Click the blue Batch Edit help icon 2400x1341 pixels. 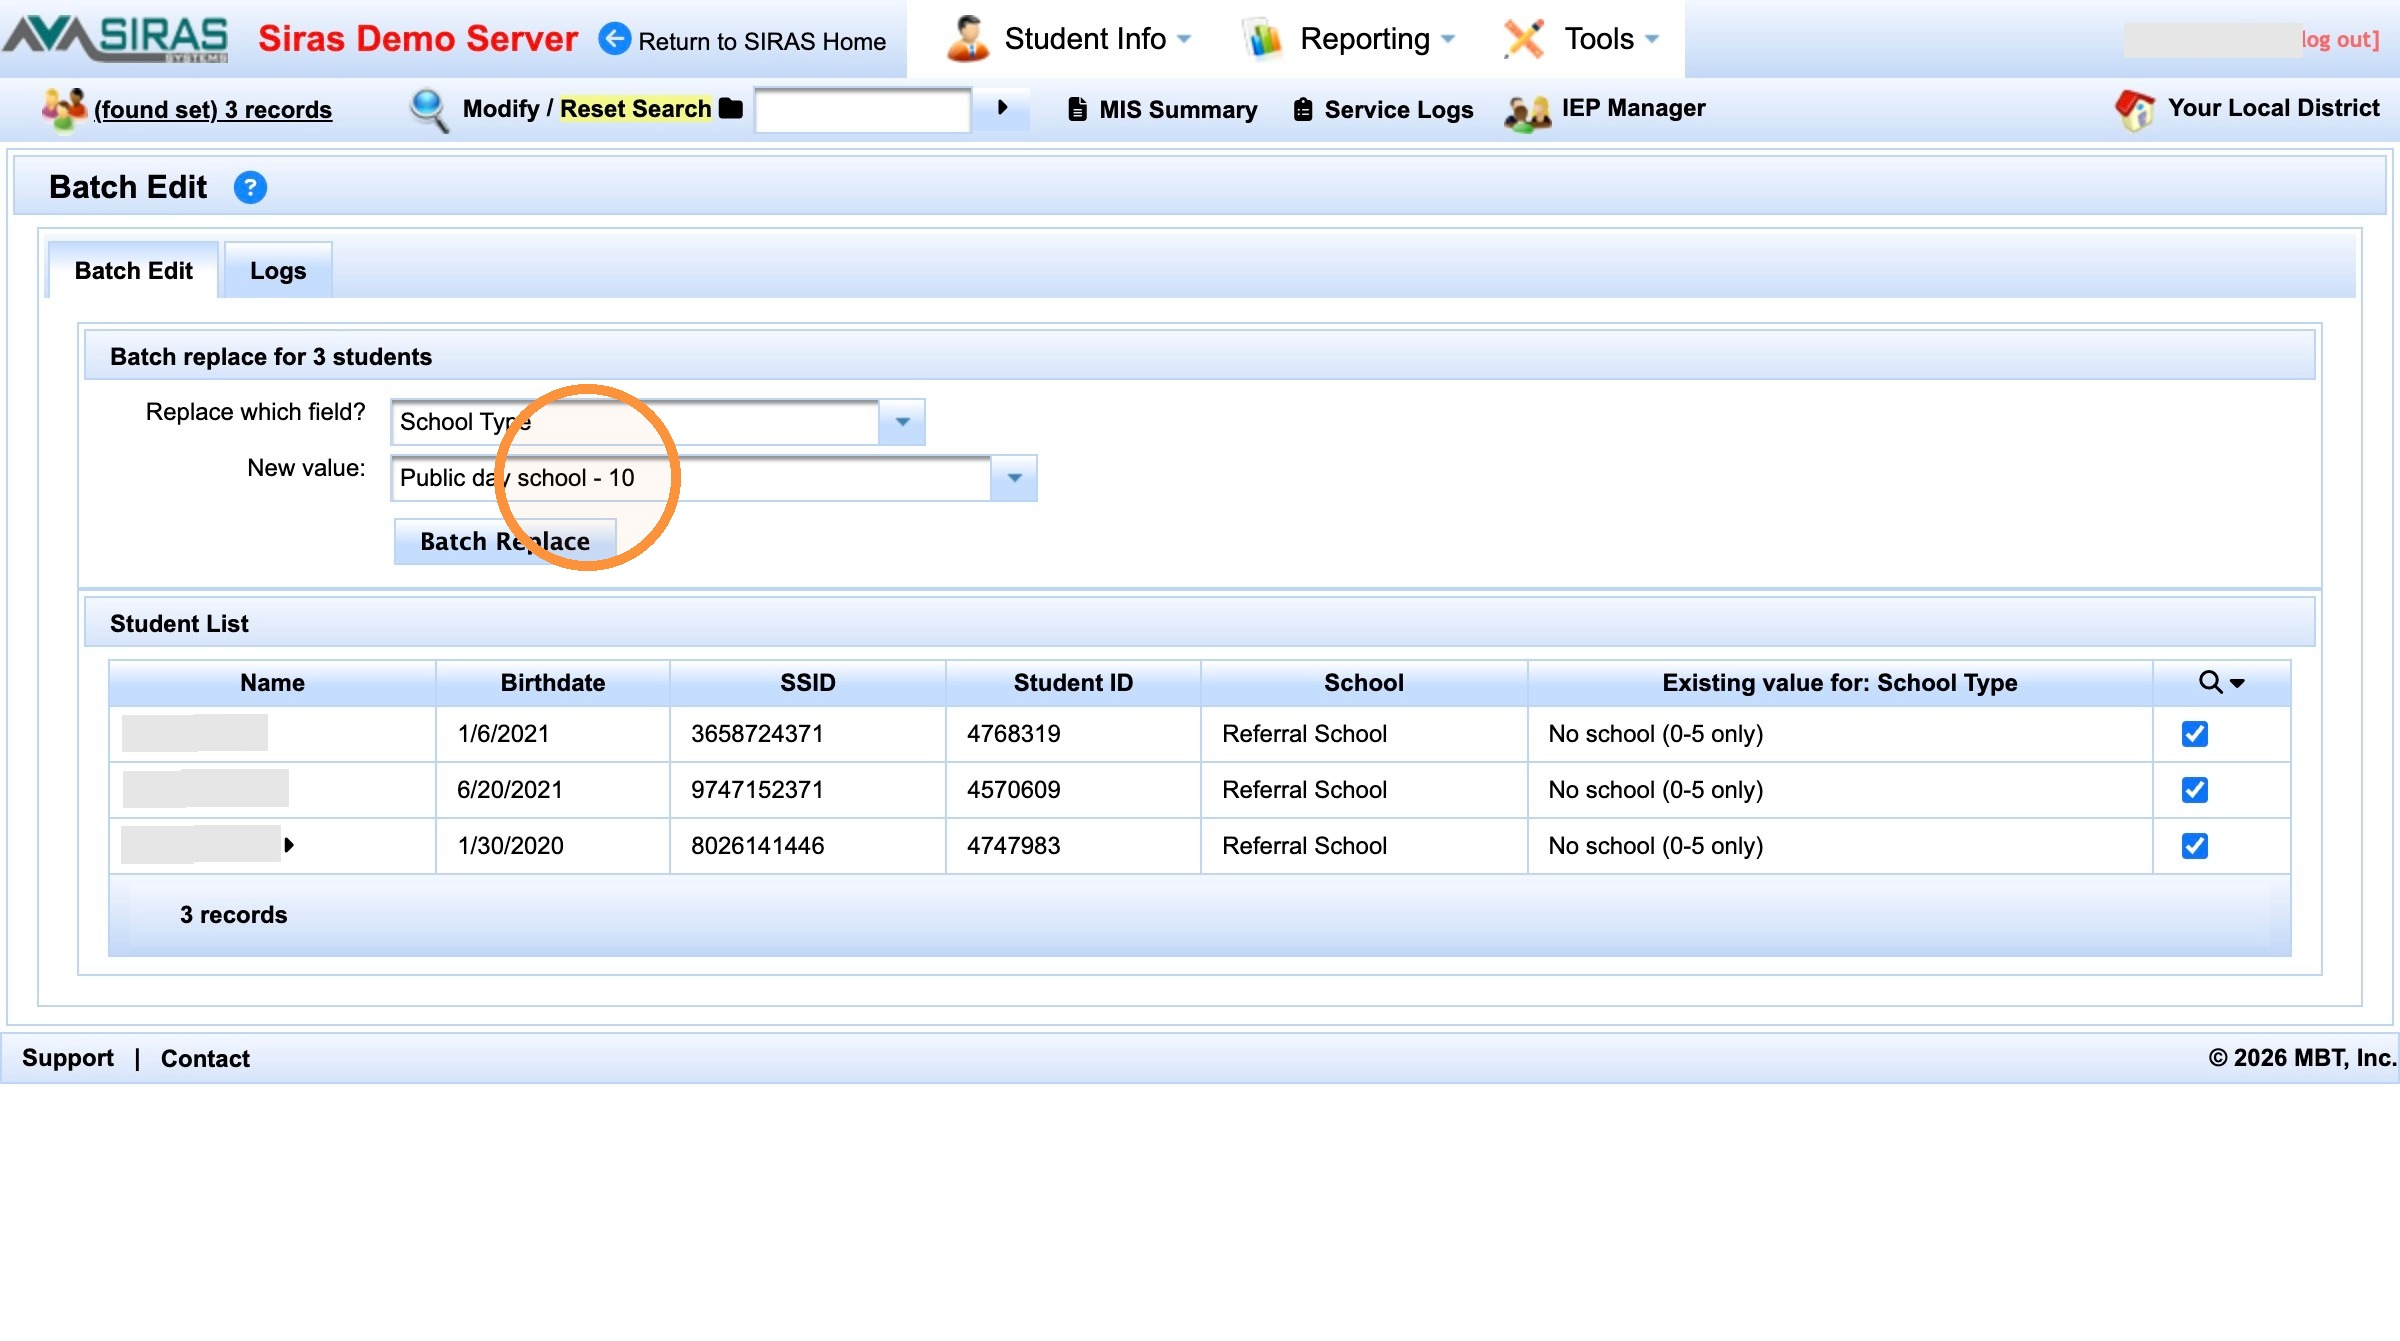point(250,187)
